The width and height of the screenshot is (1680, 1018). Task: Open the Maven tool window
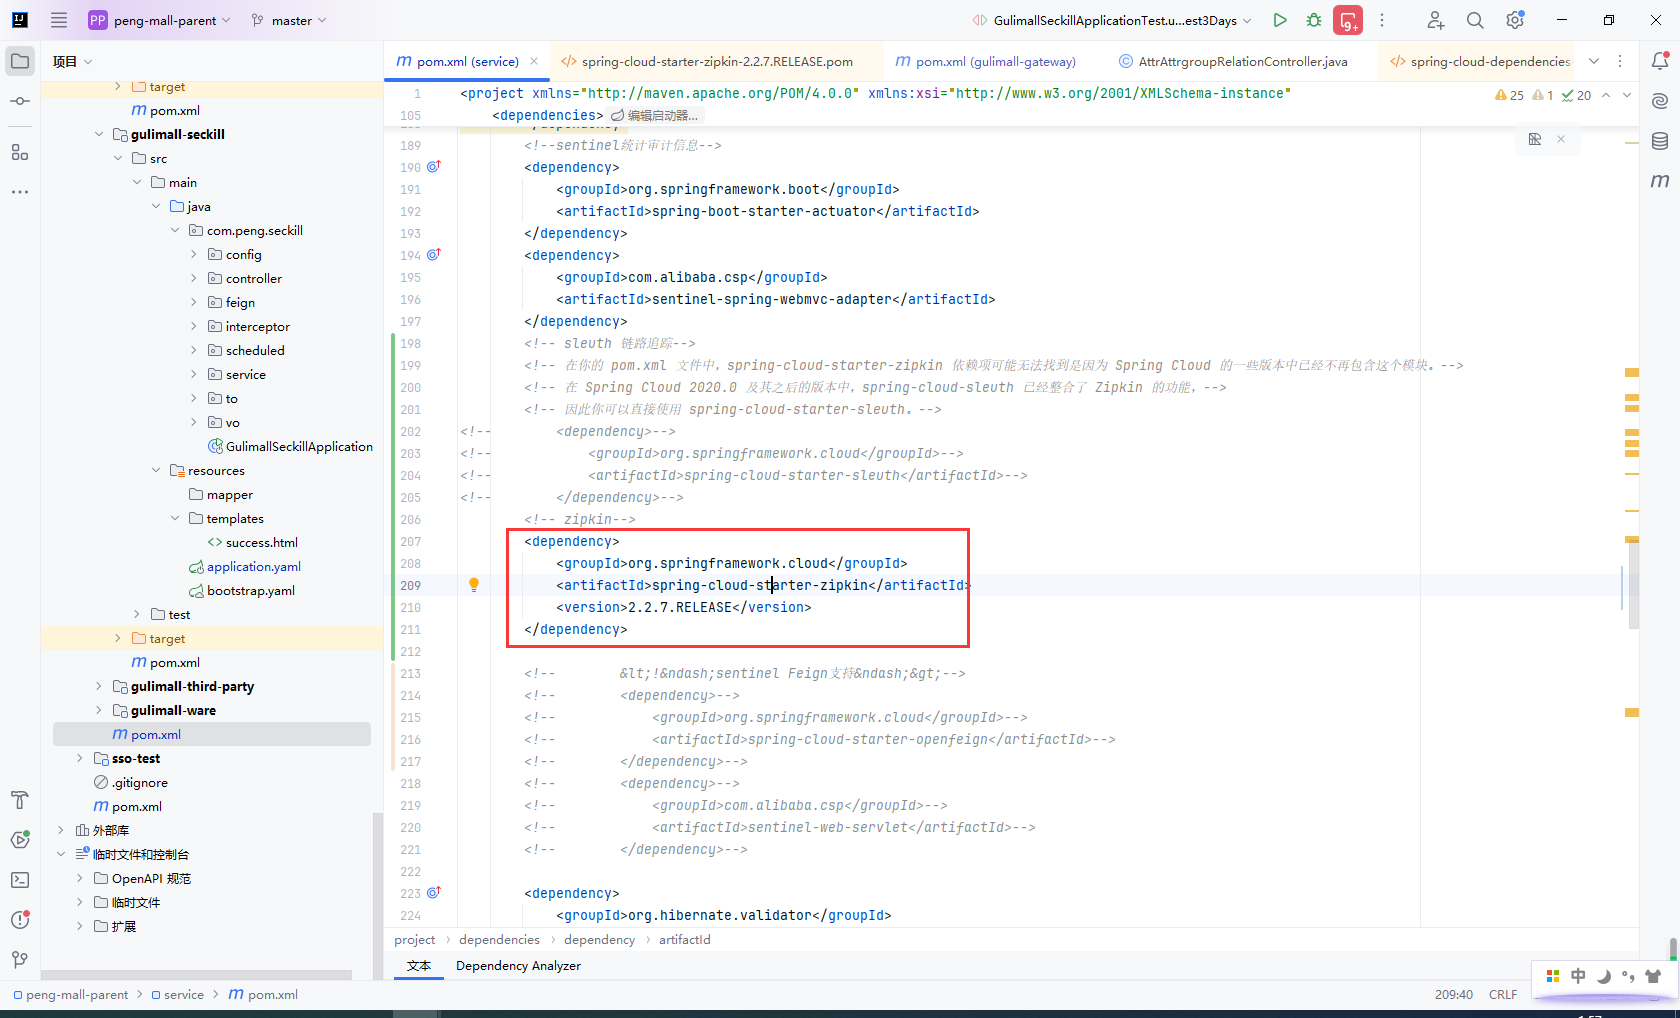tap(1660, 181)
